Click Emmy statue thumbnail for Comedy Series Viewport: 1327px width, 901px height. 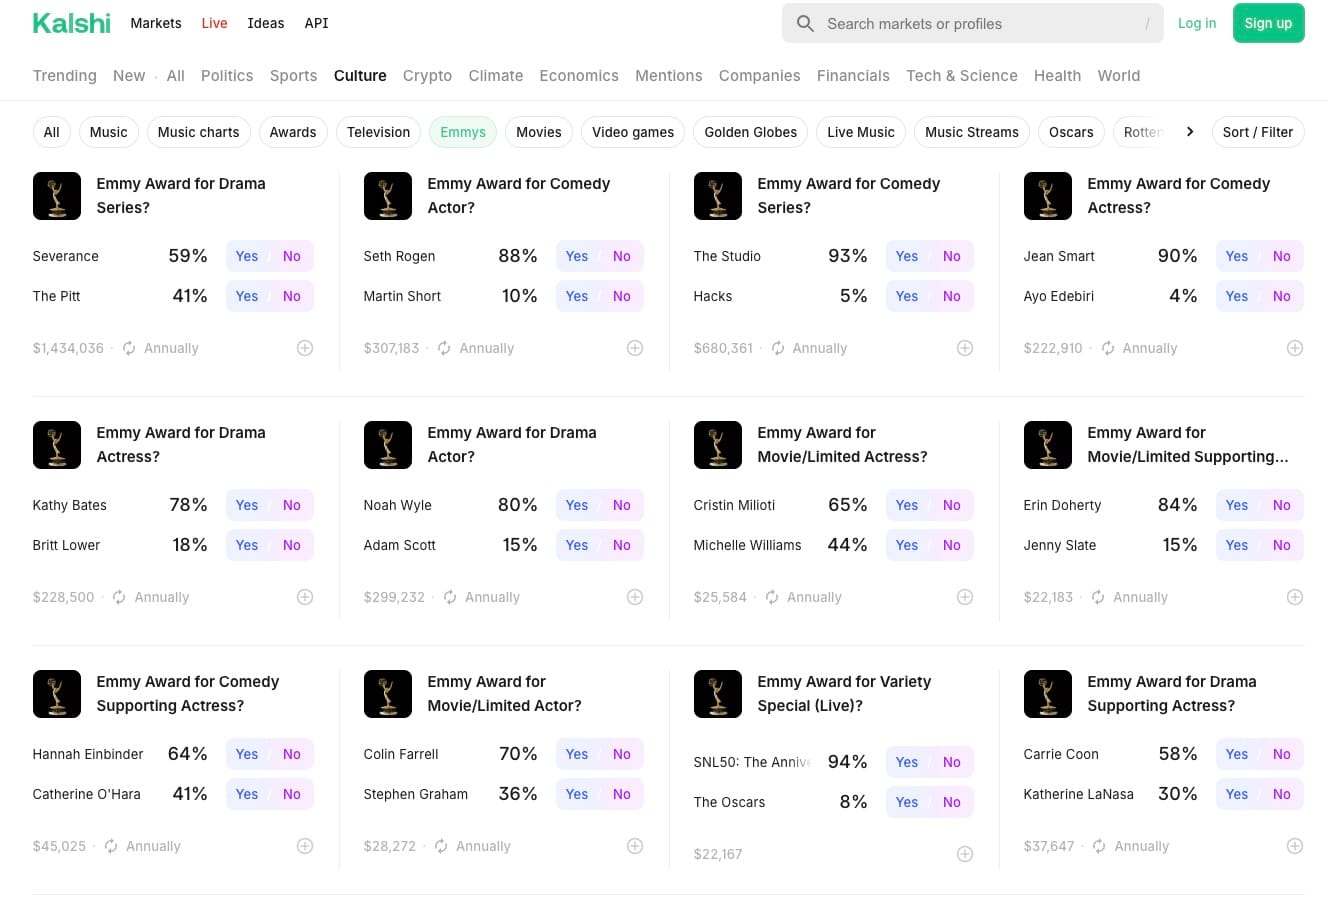718,196
